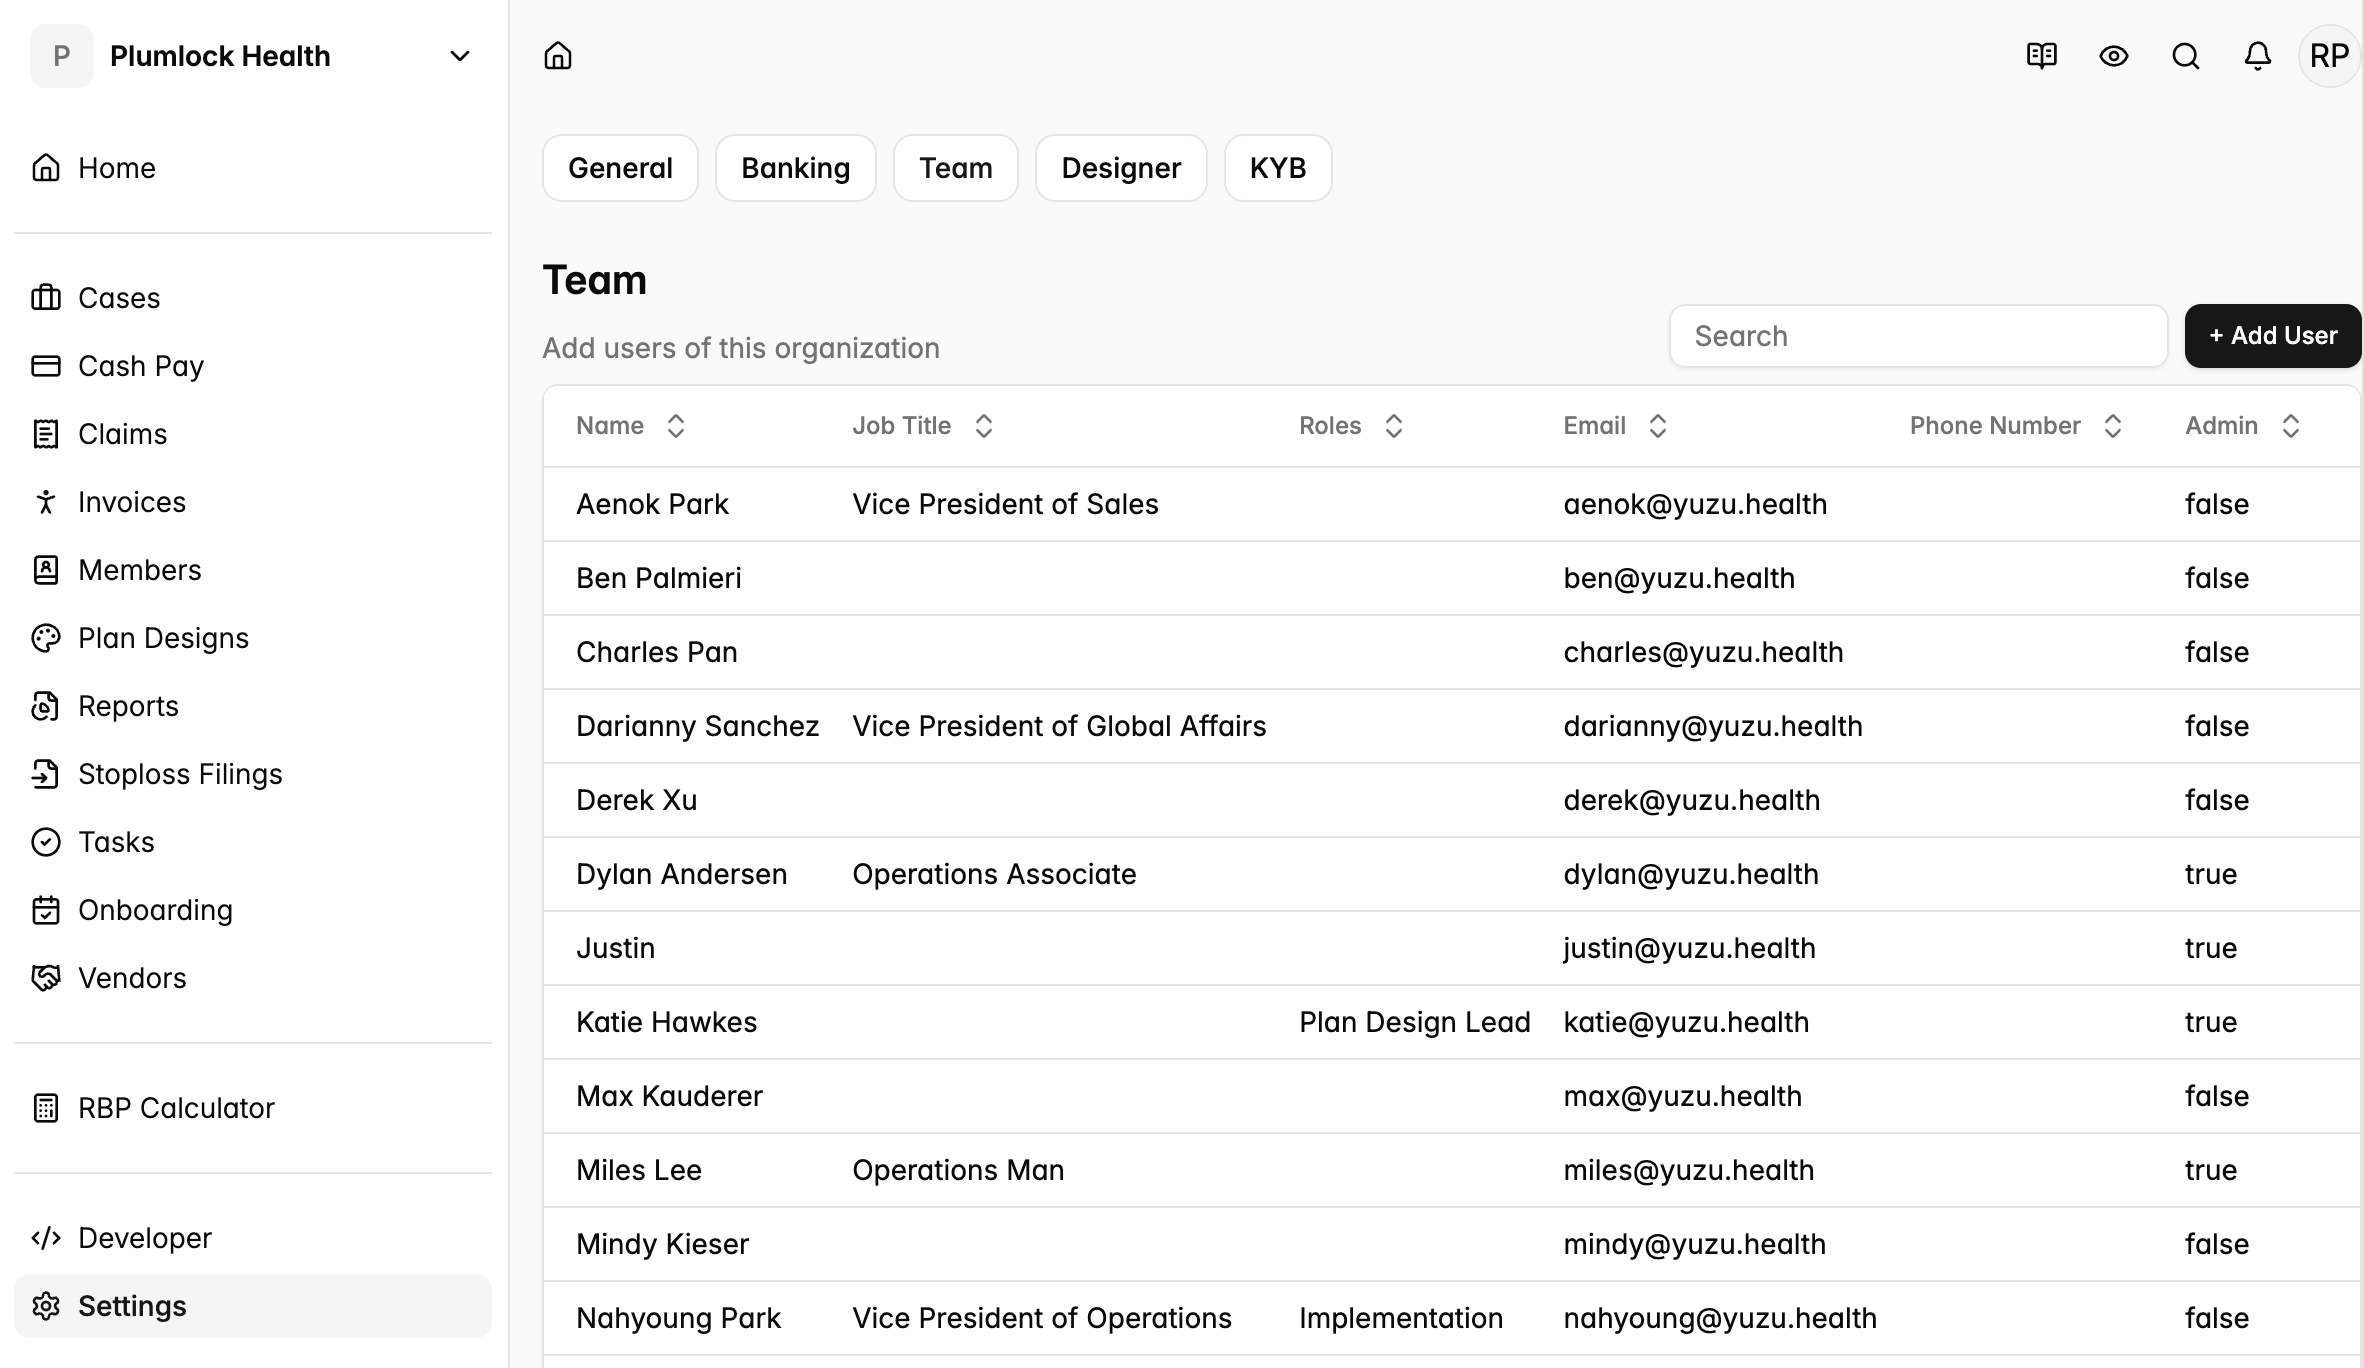This screenshot has height=1368, width=2364.
Task: Go to Plan Designs palette item
Action: pos(163,638)
